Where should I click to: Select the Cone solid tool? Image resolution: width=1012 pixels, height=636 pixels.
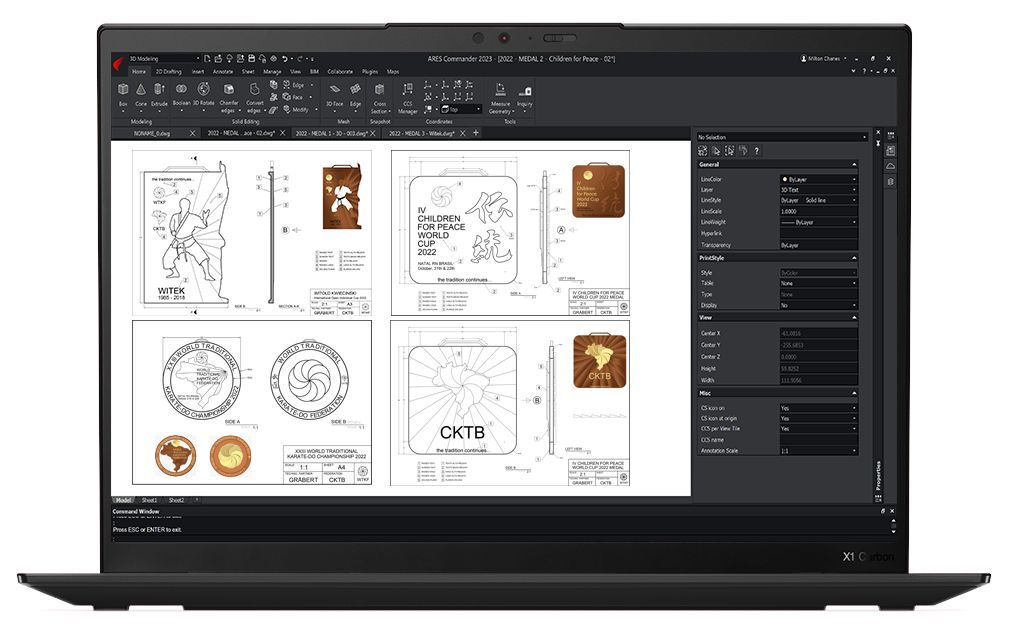[x=141, y=94]
